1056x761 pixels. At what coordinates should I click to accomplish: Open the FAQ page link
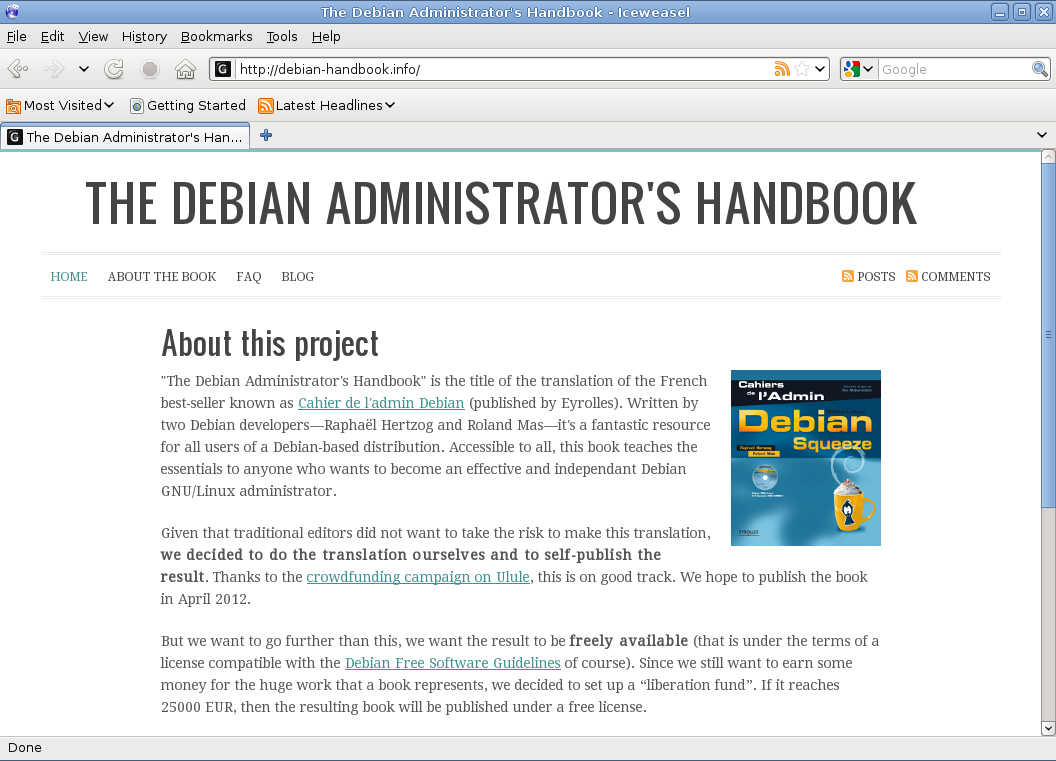[x=249, y=277]
